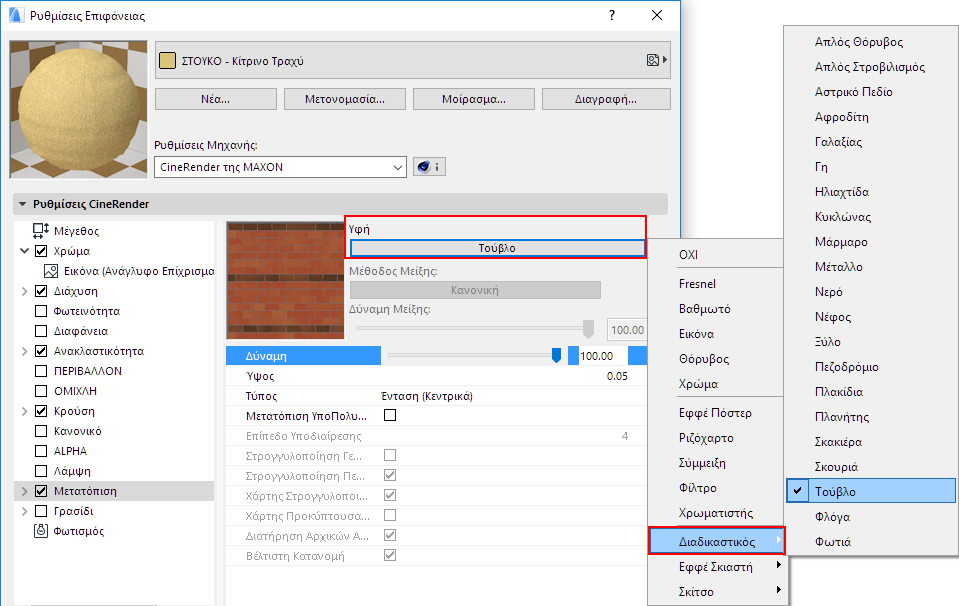Expand the Κρούση tree node
Image resolution: width=959 pixels, height=606 pixels.
point(24,411)
